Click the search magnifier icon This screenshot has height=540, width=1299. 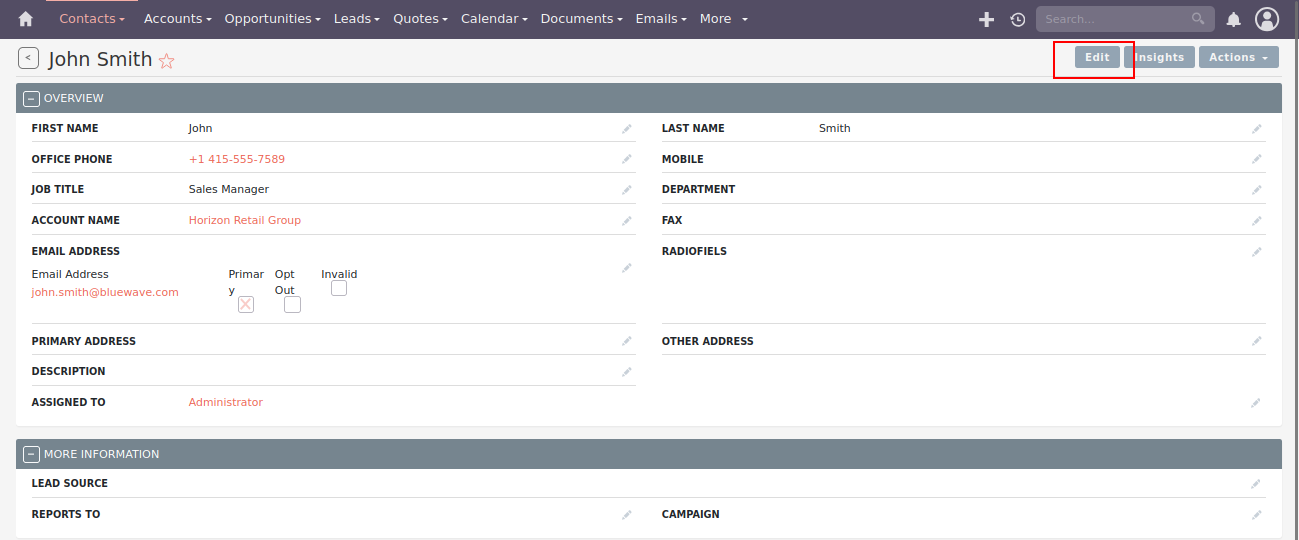[x=1198, y=19]
